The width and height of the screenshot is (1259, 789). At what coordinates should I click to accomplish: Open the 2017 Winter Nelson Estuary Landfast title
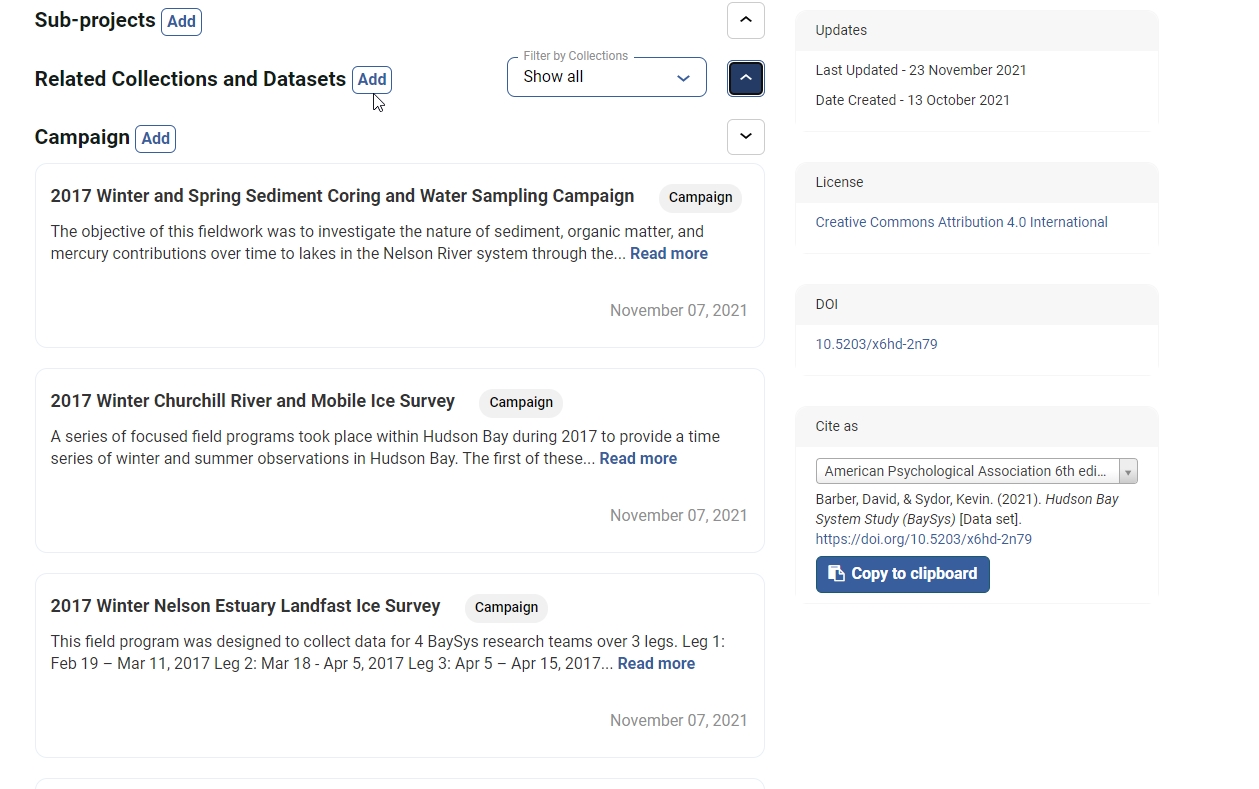pos(245,606)
